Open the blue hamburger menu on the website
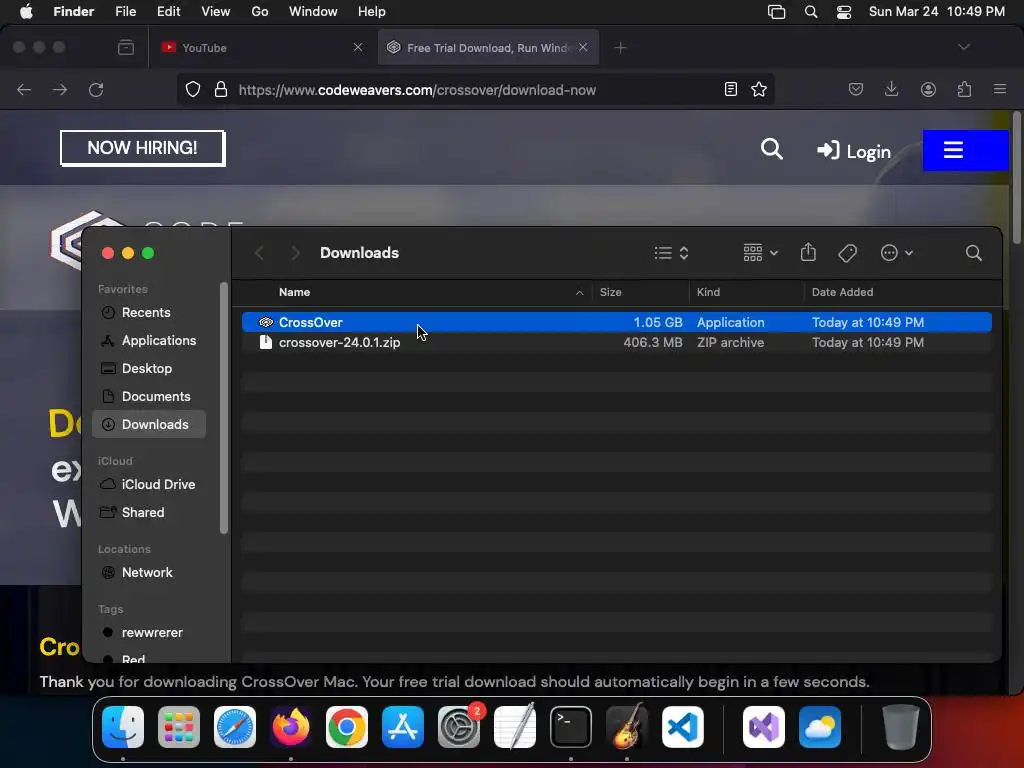 click(x=965, y=150)
